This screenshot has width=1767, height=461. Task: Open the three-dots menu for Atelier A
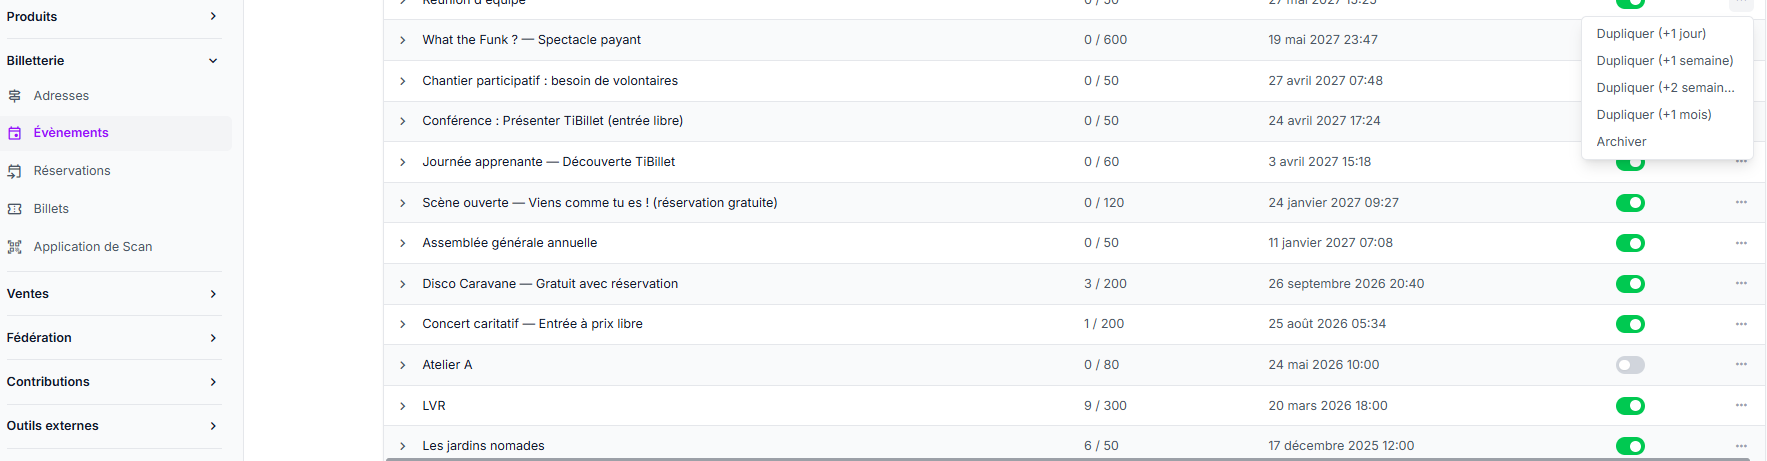point(1741,364)
